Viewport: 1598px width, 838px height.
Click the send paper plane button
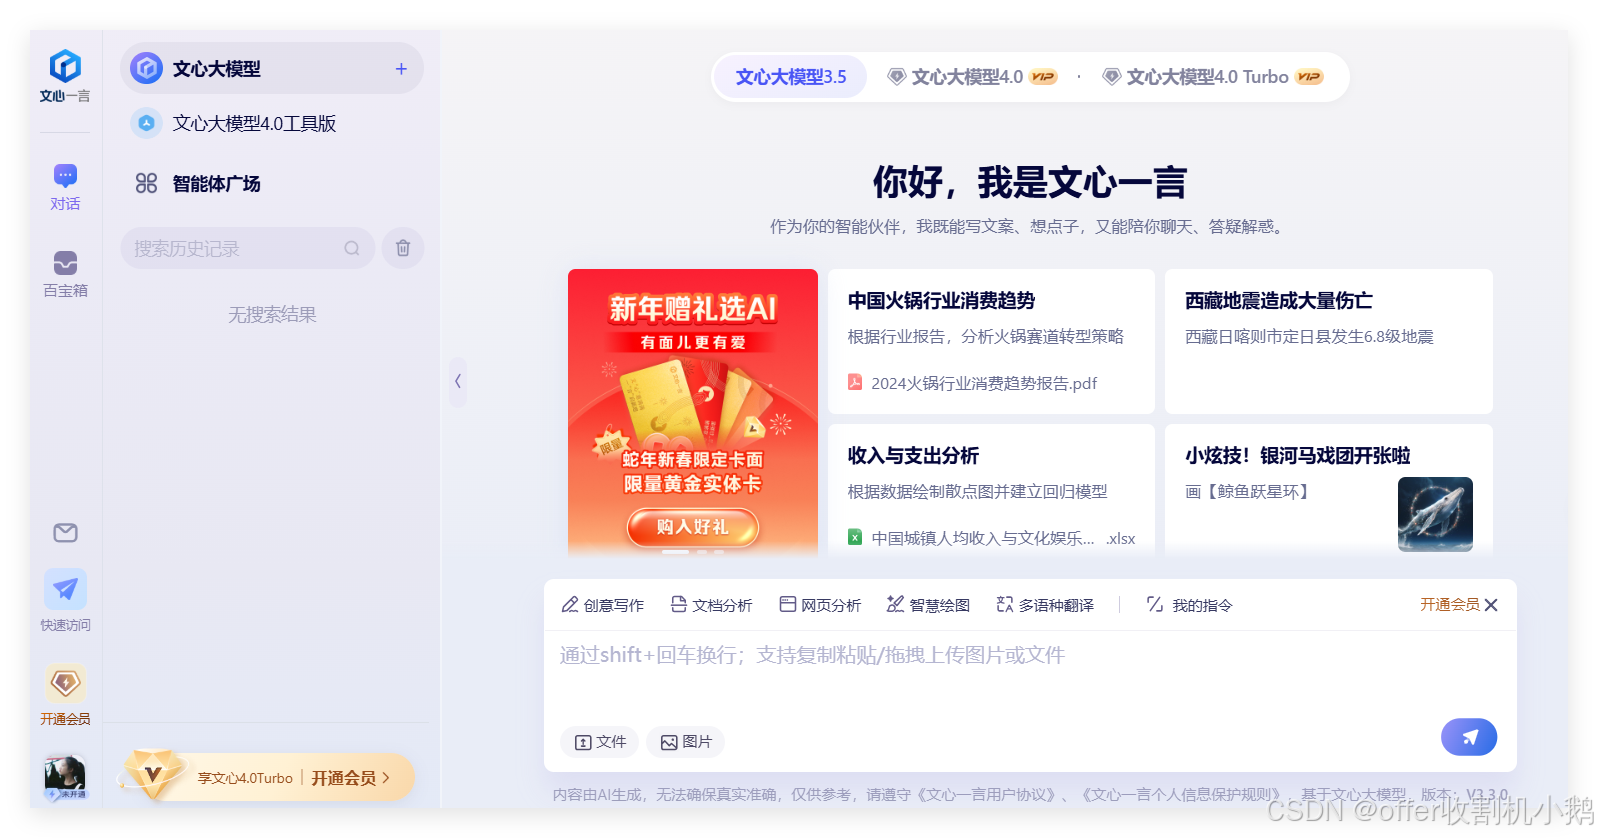tap(1469, 737)
